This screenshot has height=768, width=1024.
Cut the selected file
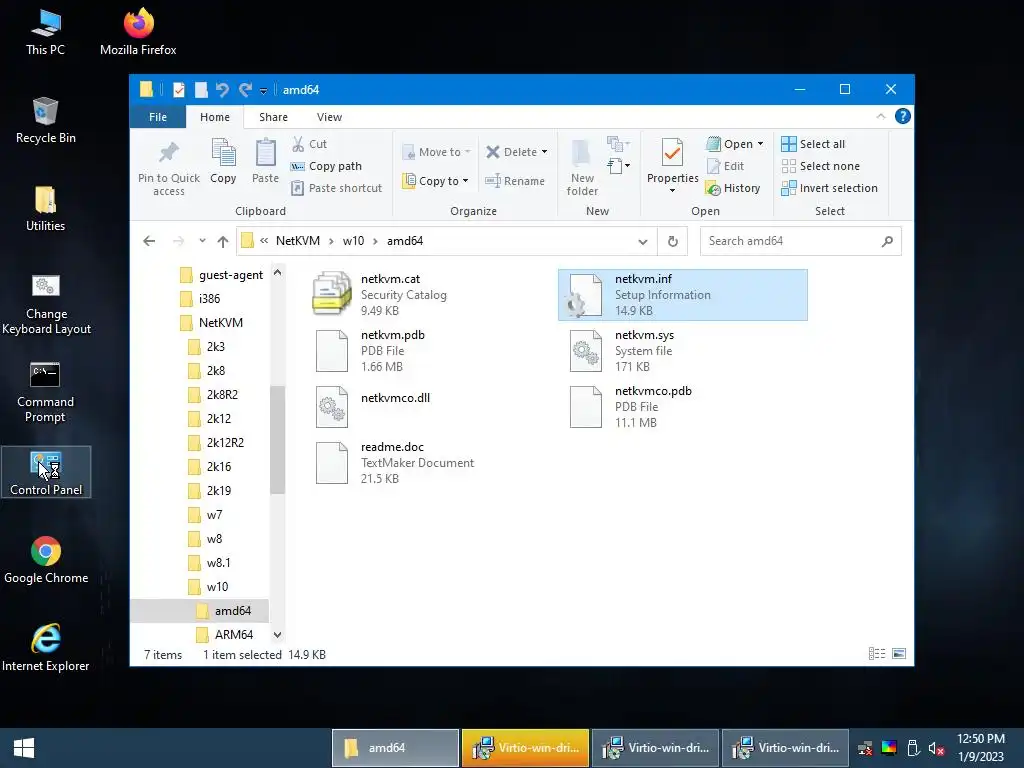click(310, 144)
